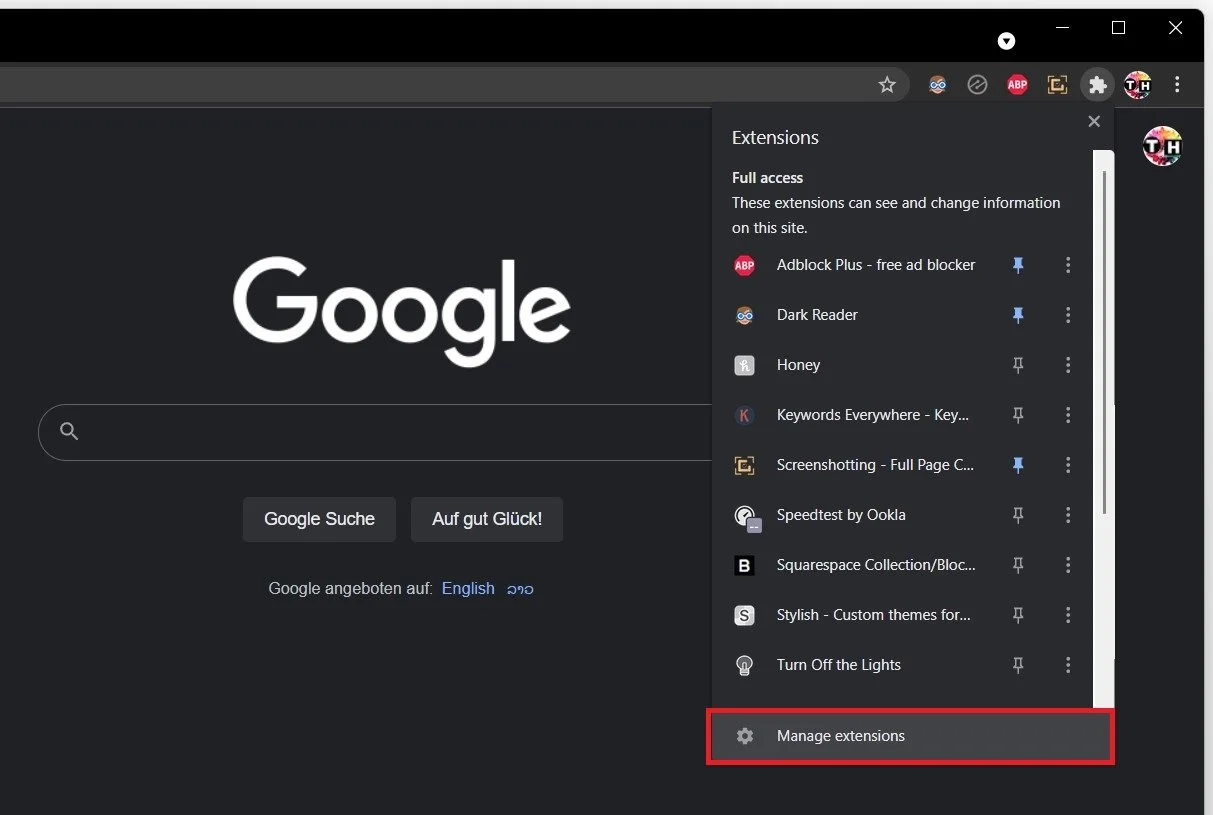Open the Chrome profile avatar in toolbar
The image size is (1213, 815).
coord(1137,85)
